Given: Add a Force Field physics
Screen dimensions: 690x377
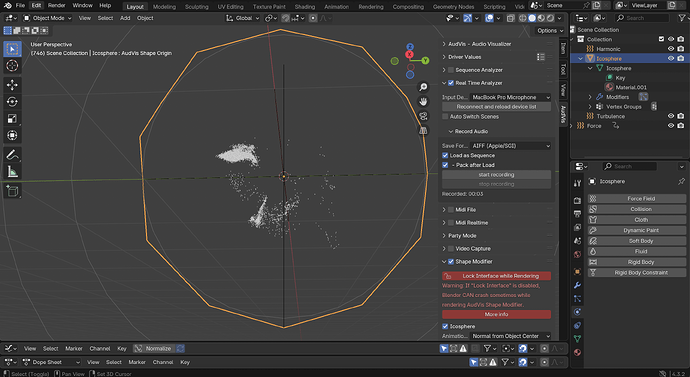Looking at the screenshot, I should tap(637, 198).
